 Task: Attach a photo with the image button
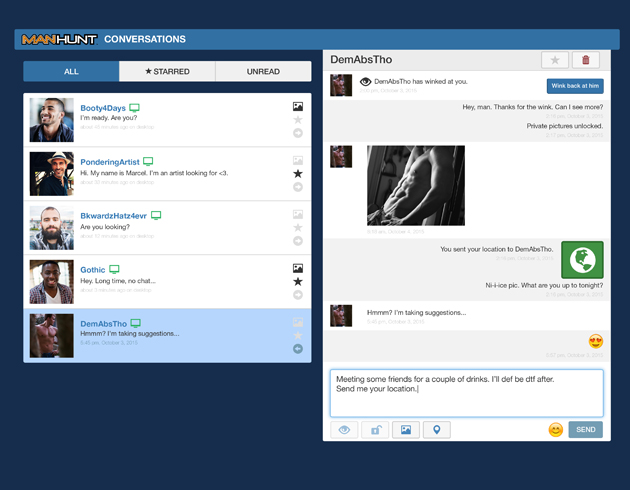click(x=406, y=430)
